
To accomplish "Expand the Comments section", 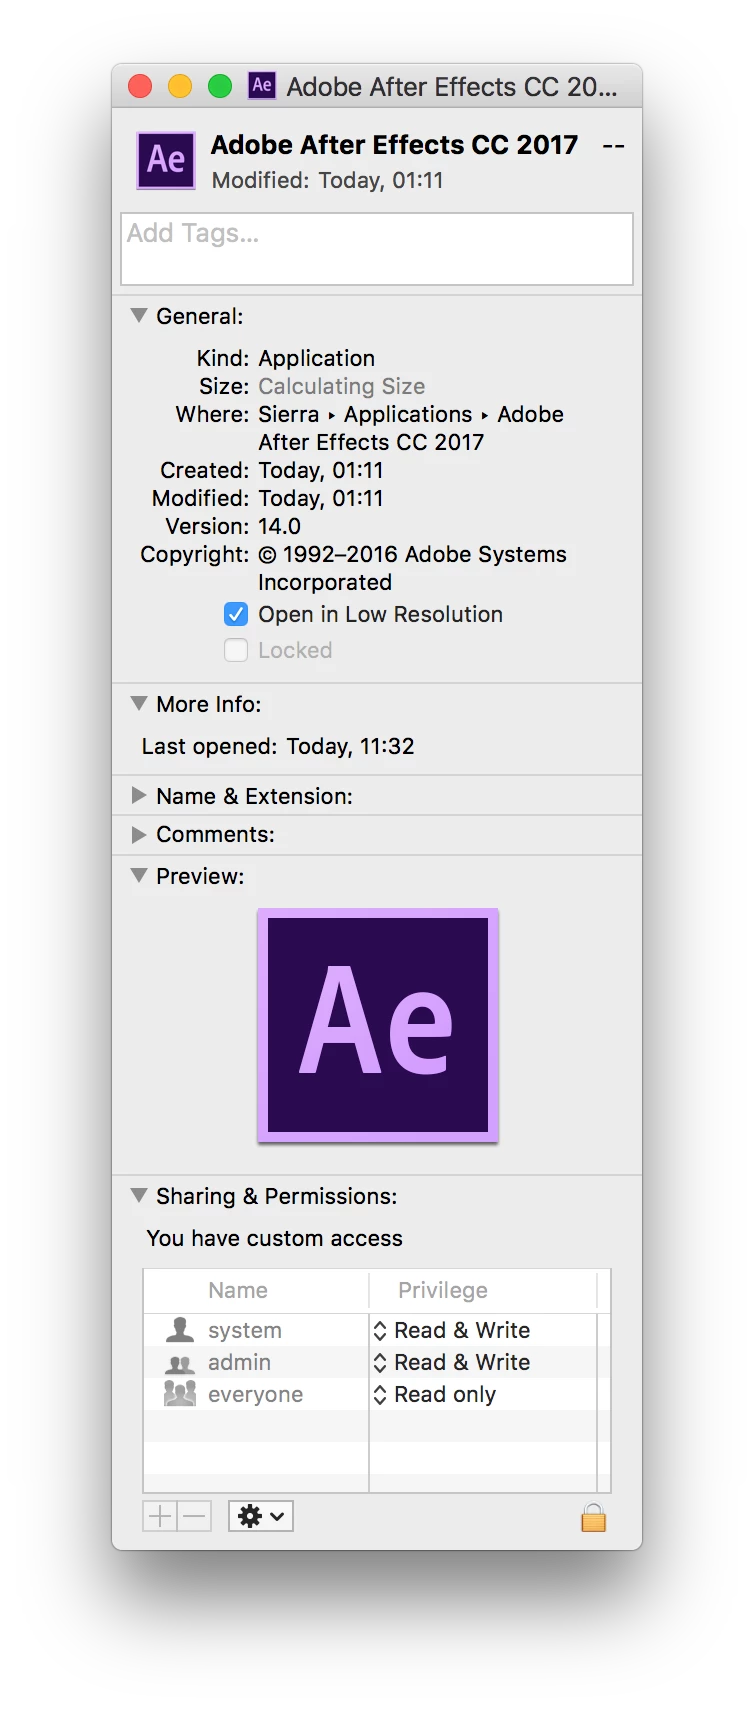I will pos(139,833).
